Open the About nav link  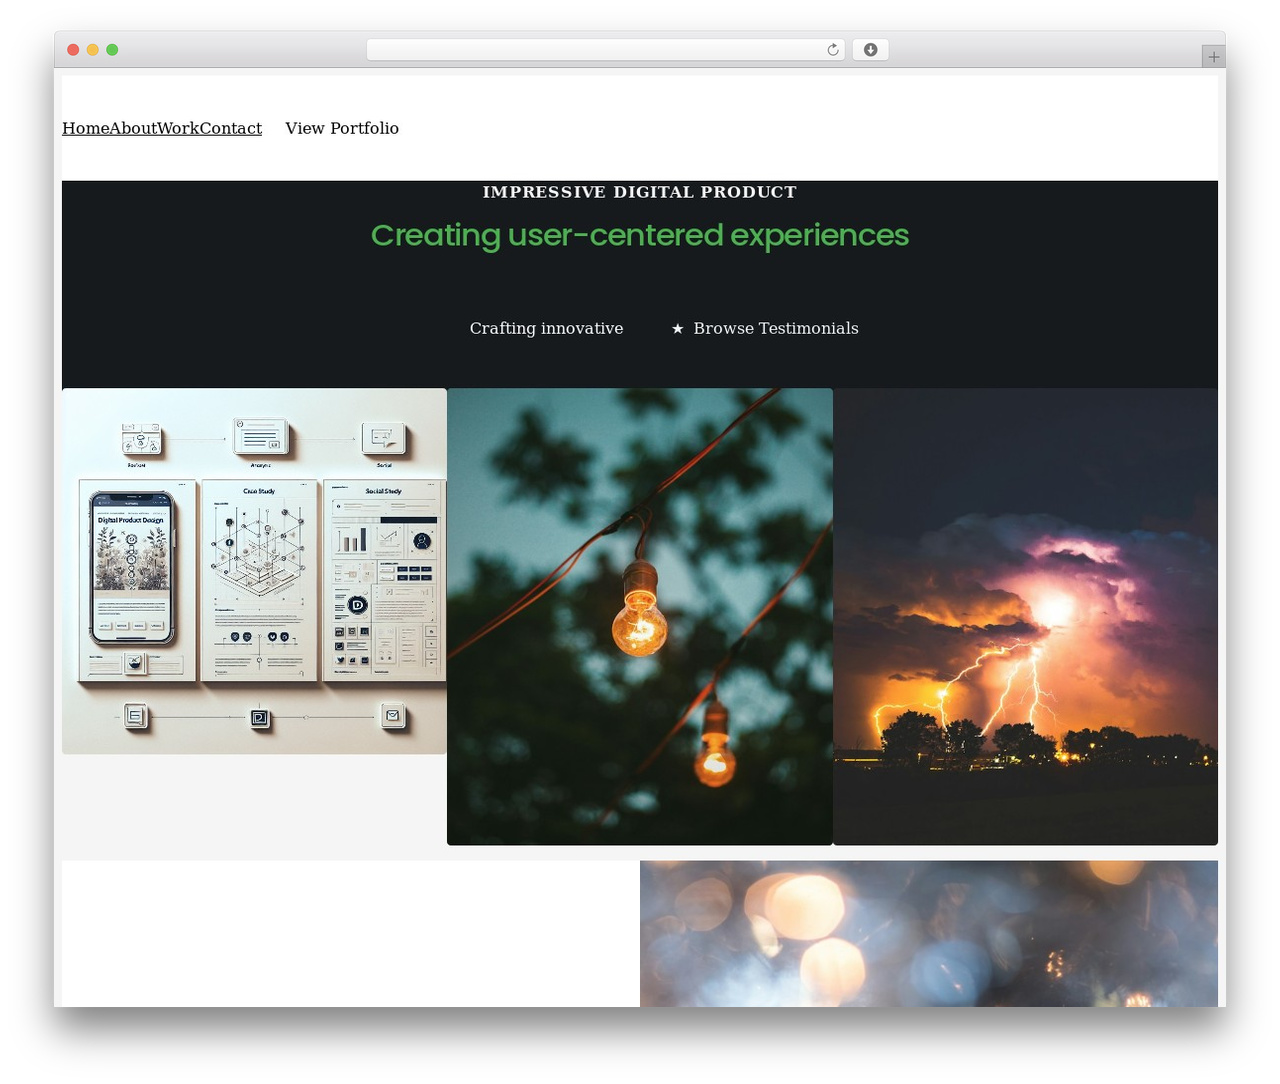point(133,128)
